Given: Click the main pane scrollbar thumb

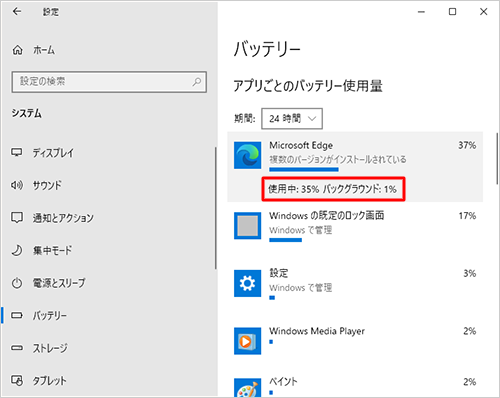Looking at the screenshot, I should tap(497, 158).
